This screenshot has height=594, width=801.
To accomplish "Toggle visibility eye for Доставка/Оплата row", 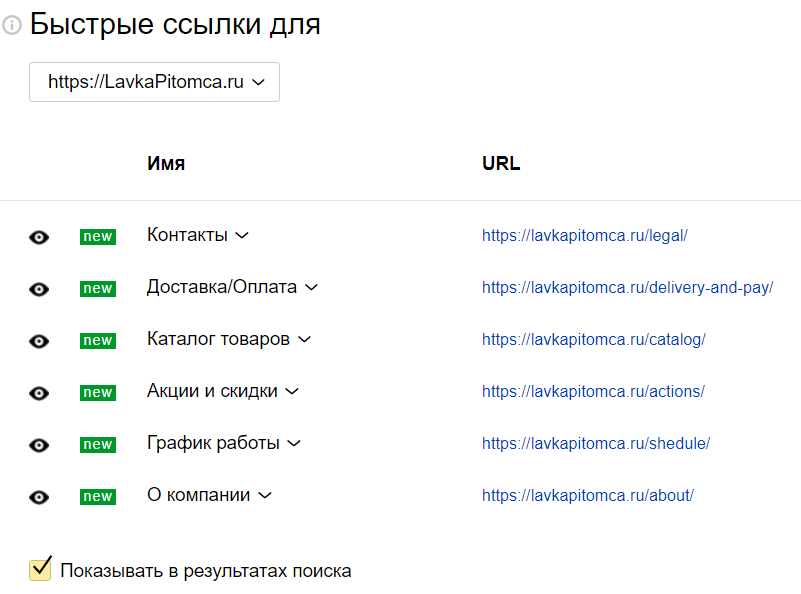I will [x=39, y=289].
